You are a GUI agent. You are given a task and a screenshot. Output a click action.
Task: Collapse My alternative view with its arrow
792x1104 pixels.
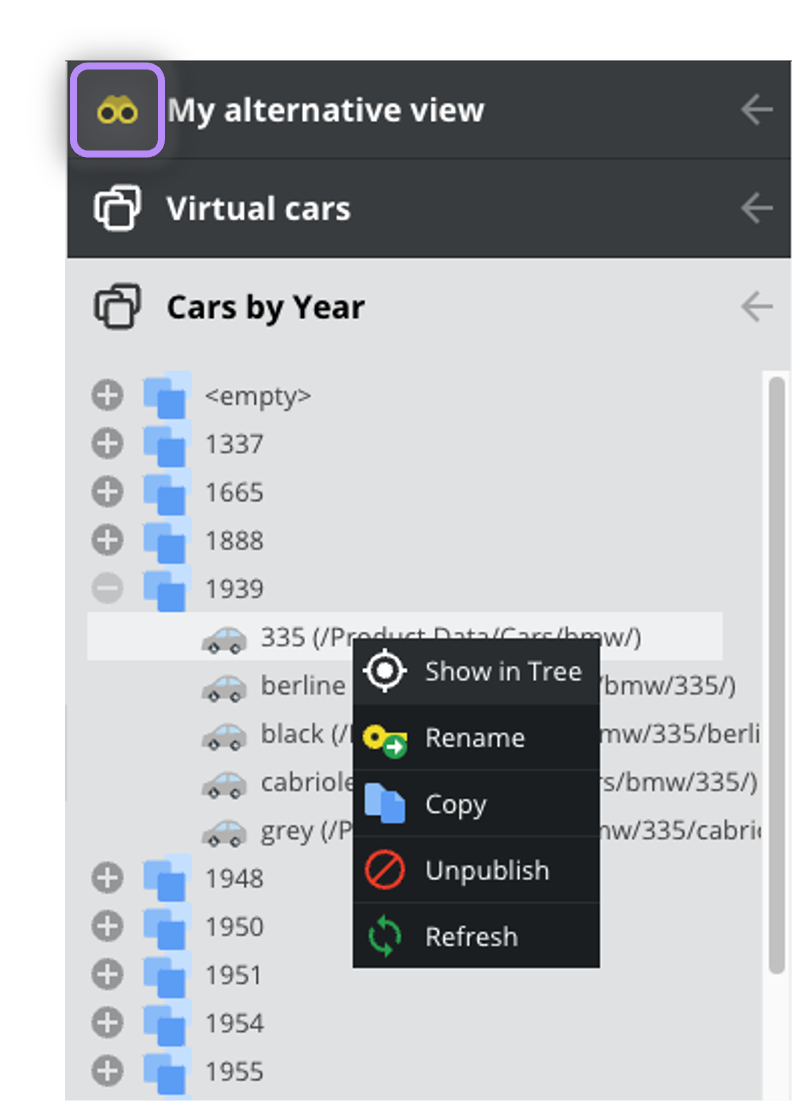click(757, 110)
